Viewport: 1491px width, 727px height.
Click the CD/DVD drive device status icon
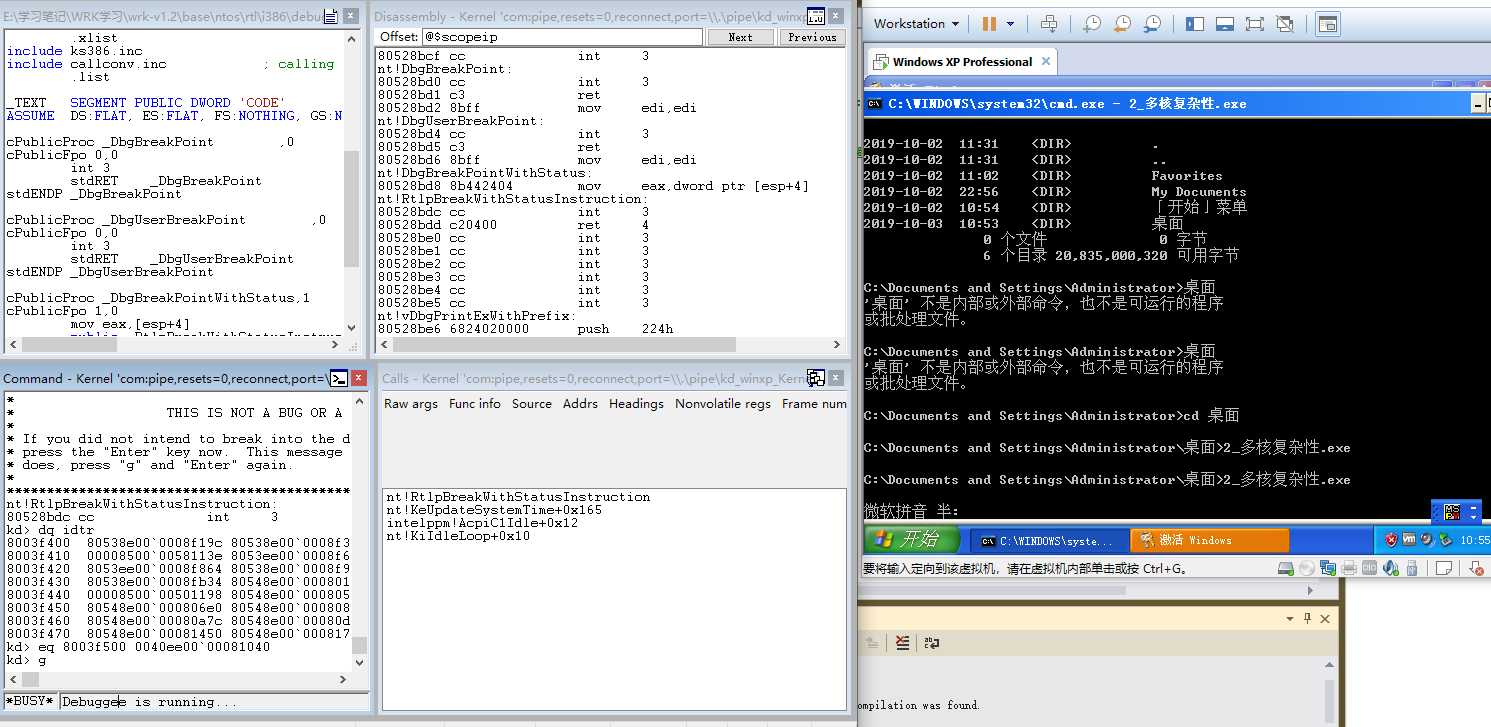pos(1307,568)
